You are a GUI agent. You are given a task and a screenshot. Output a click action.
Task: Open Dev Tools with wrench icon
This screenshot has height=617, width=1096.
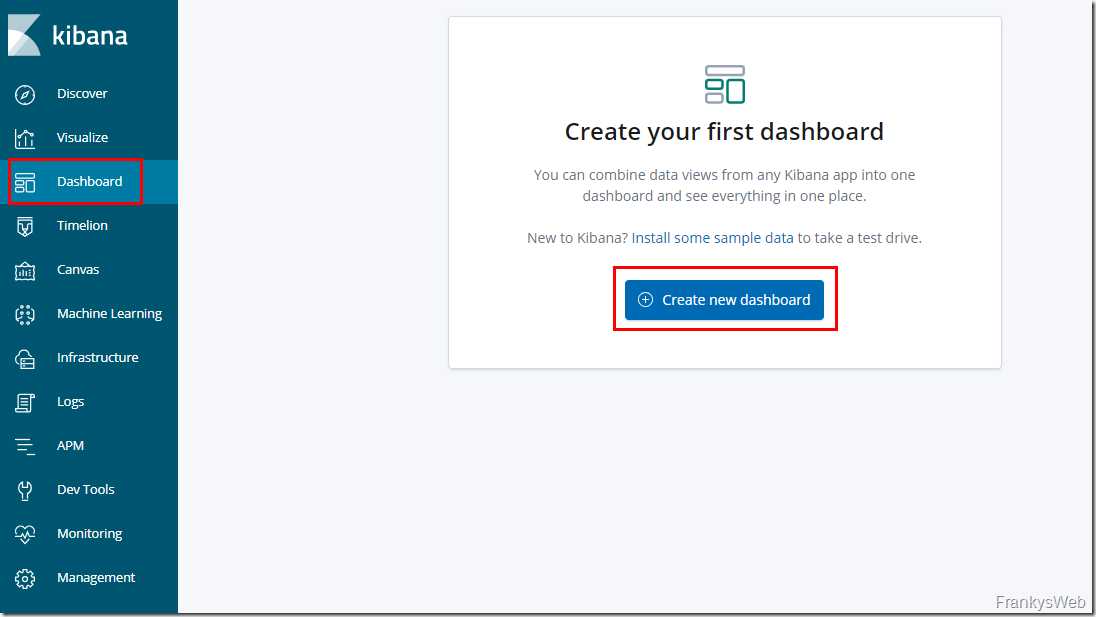pos(25,490)
